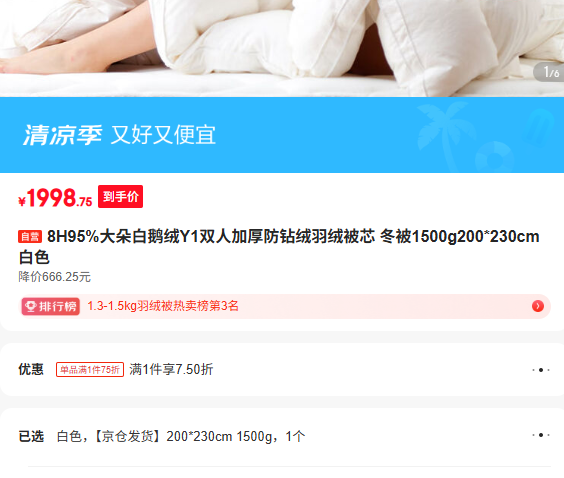Click 满1件享7.50折 discount text

coord(171,369)
